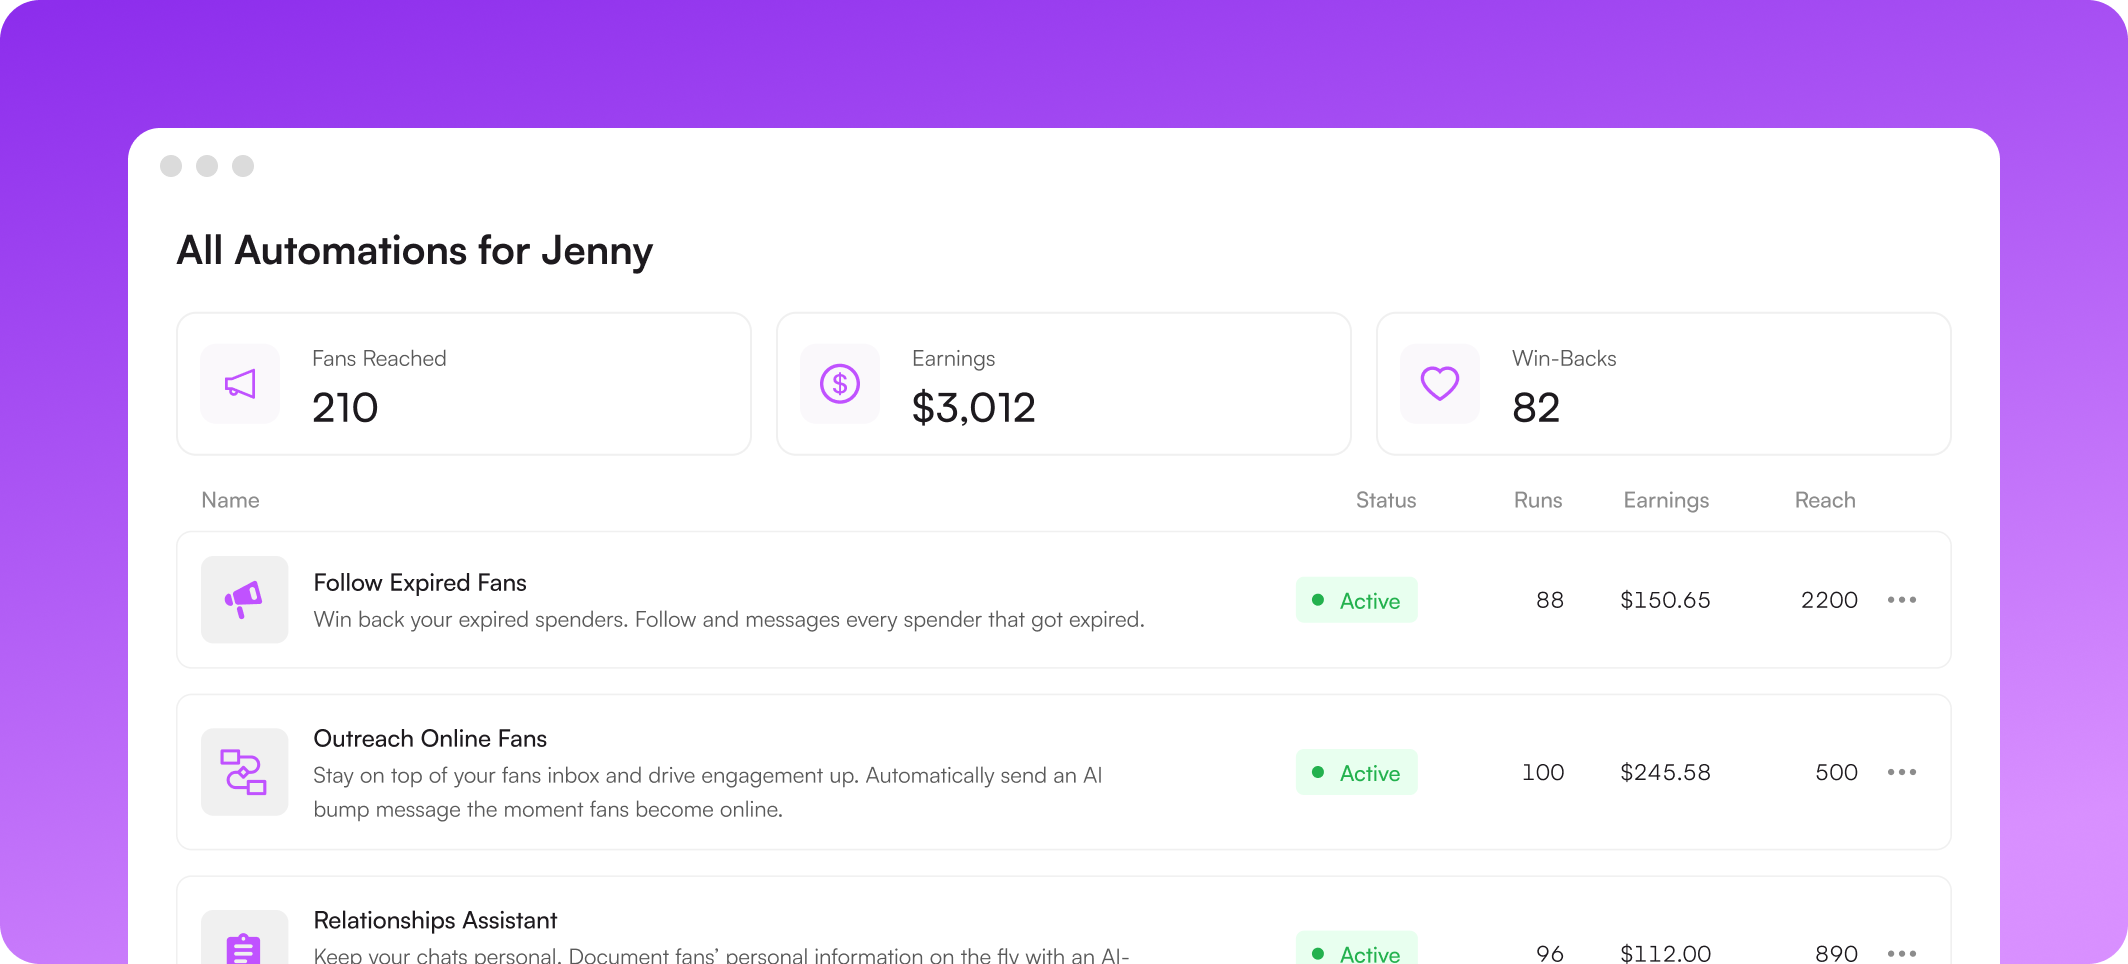The width and height of the screenshot is (2128, 964).
Task: Toggle Active status of Relationships Assistant
Action: 1357,950
